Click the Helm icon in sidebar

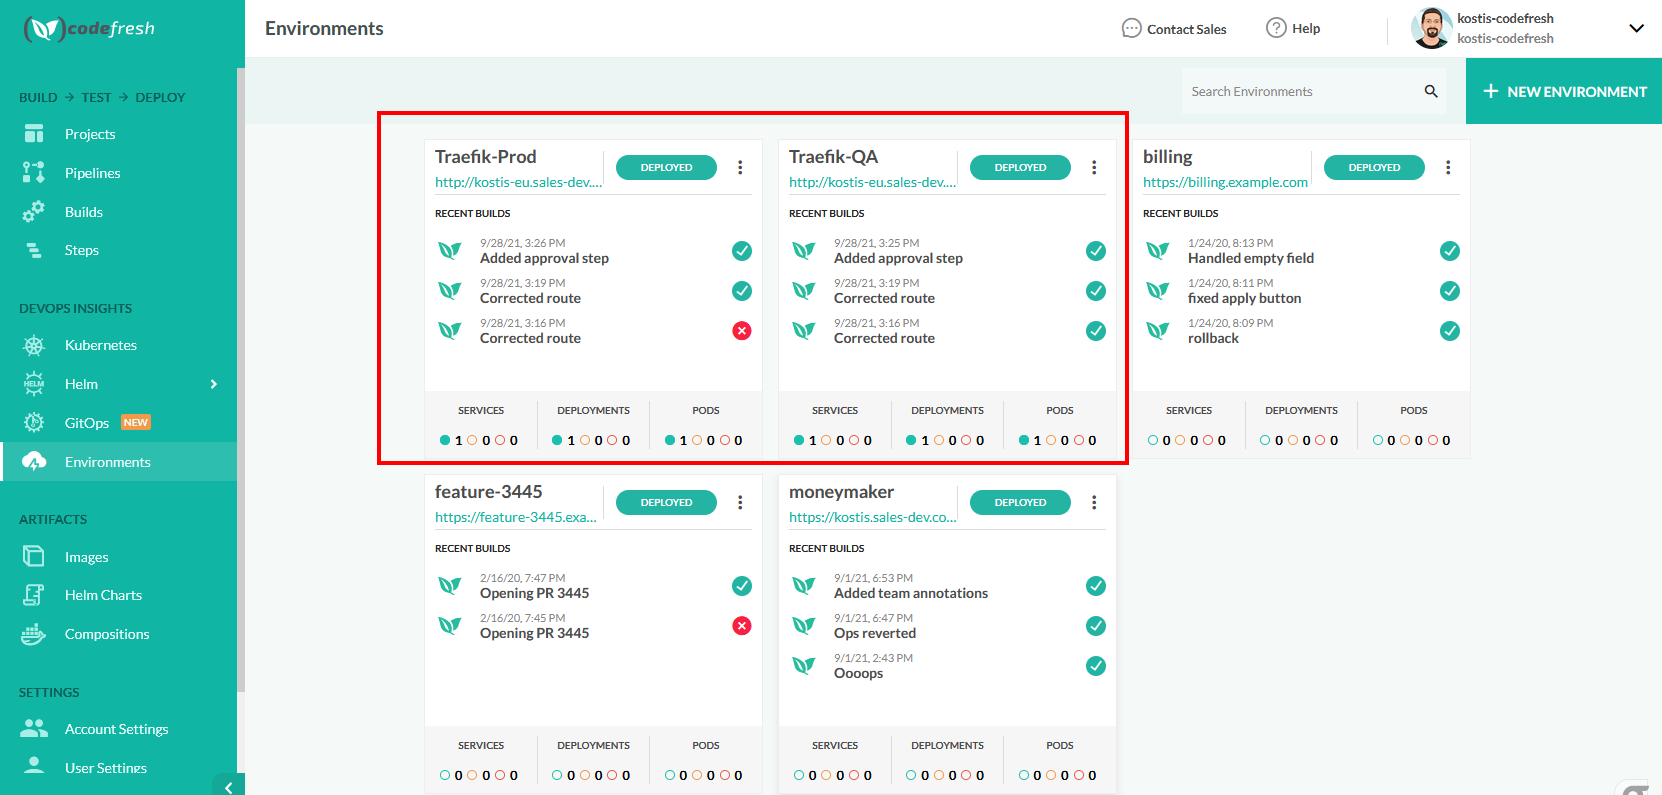pyautogui.click(x=34, y=384)
